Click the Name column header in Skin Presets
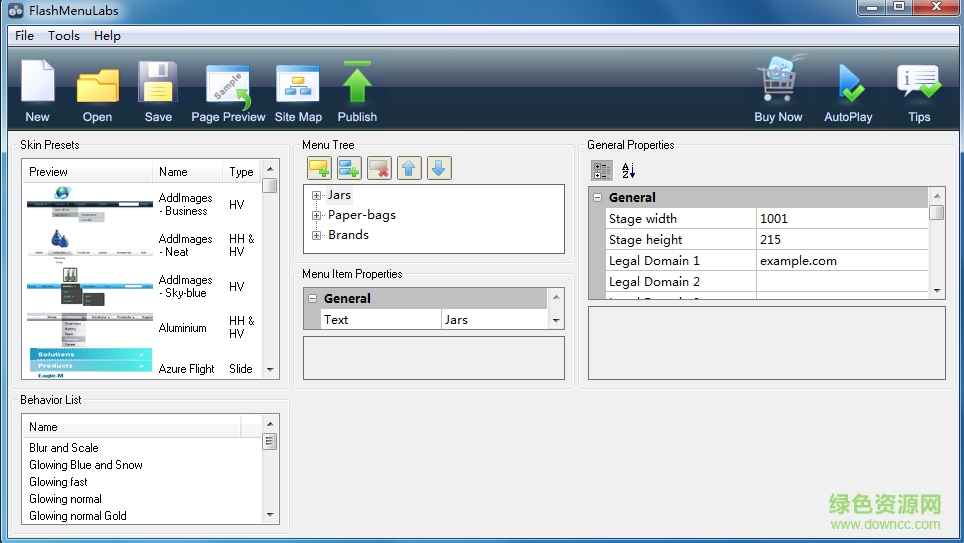964x543 pixels. click(186, 172)
